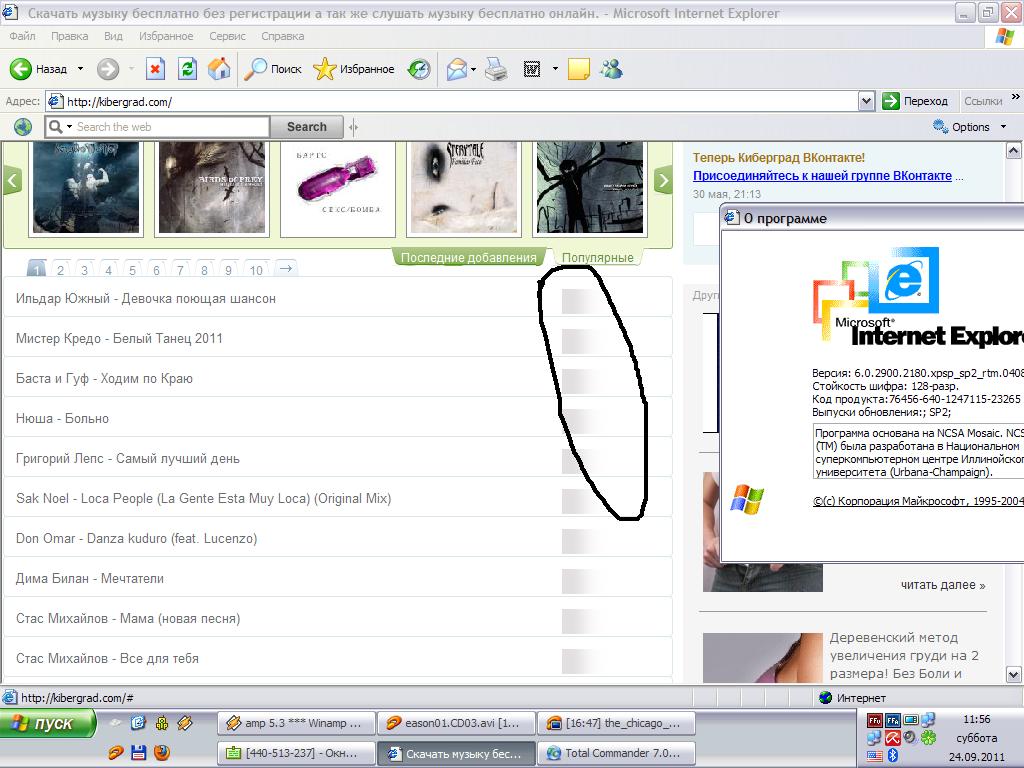Click next page arrow in pagination
The height and width of the screenshot is (768, 1024).
tap(285, 268)
